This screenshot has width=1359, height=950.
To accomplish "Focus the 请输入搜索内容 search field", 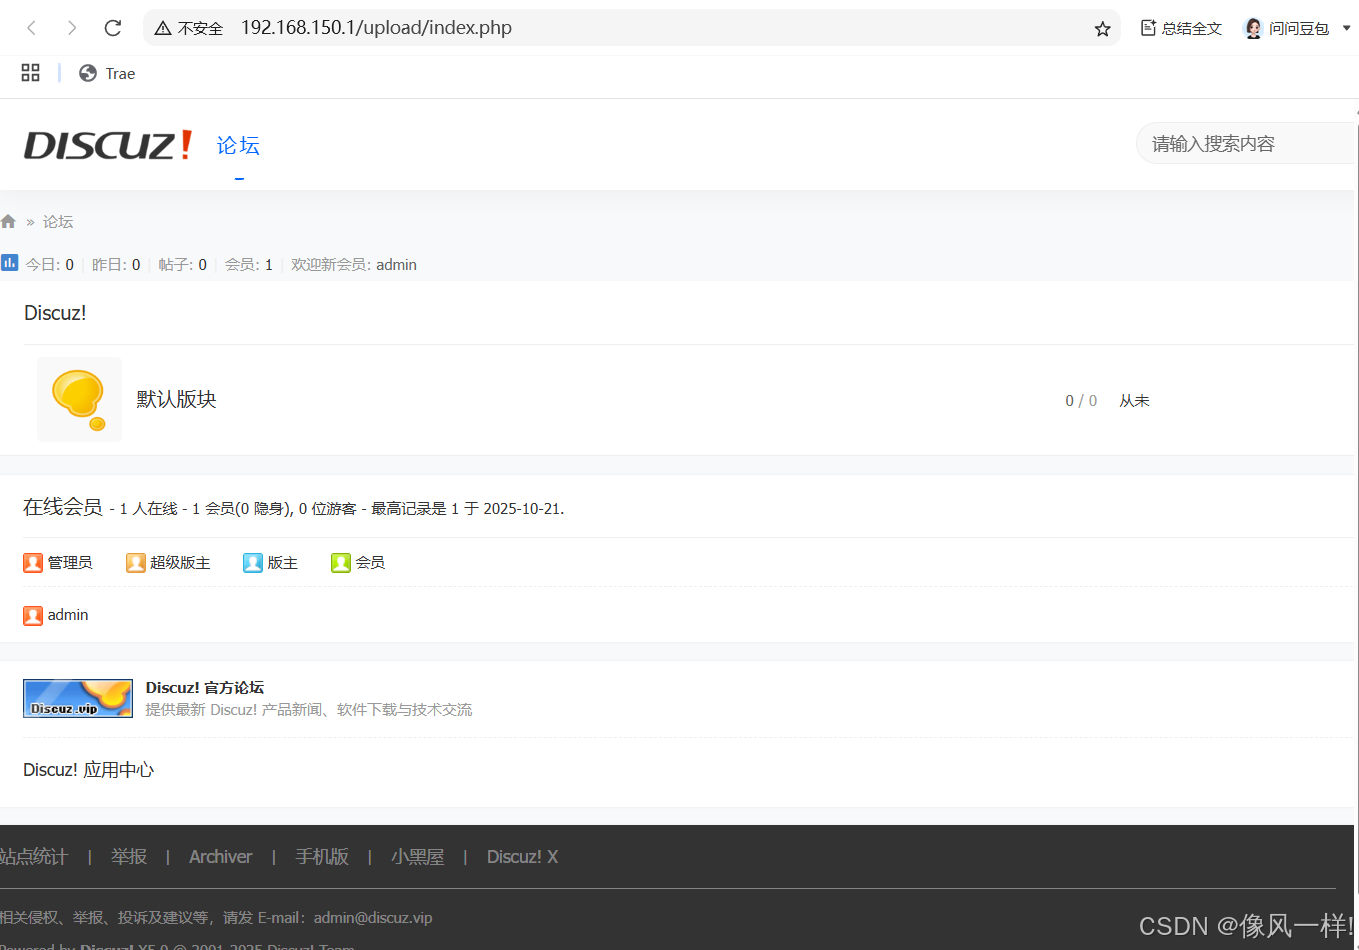I will click(1245, 144).
